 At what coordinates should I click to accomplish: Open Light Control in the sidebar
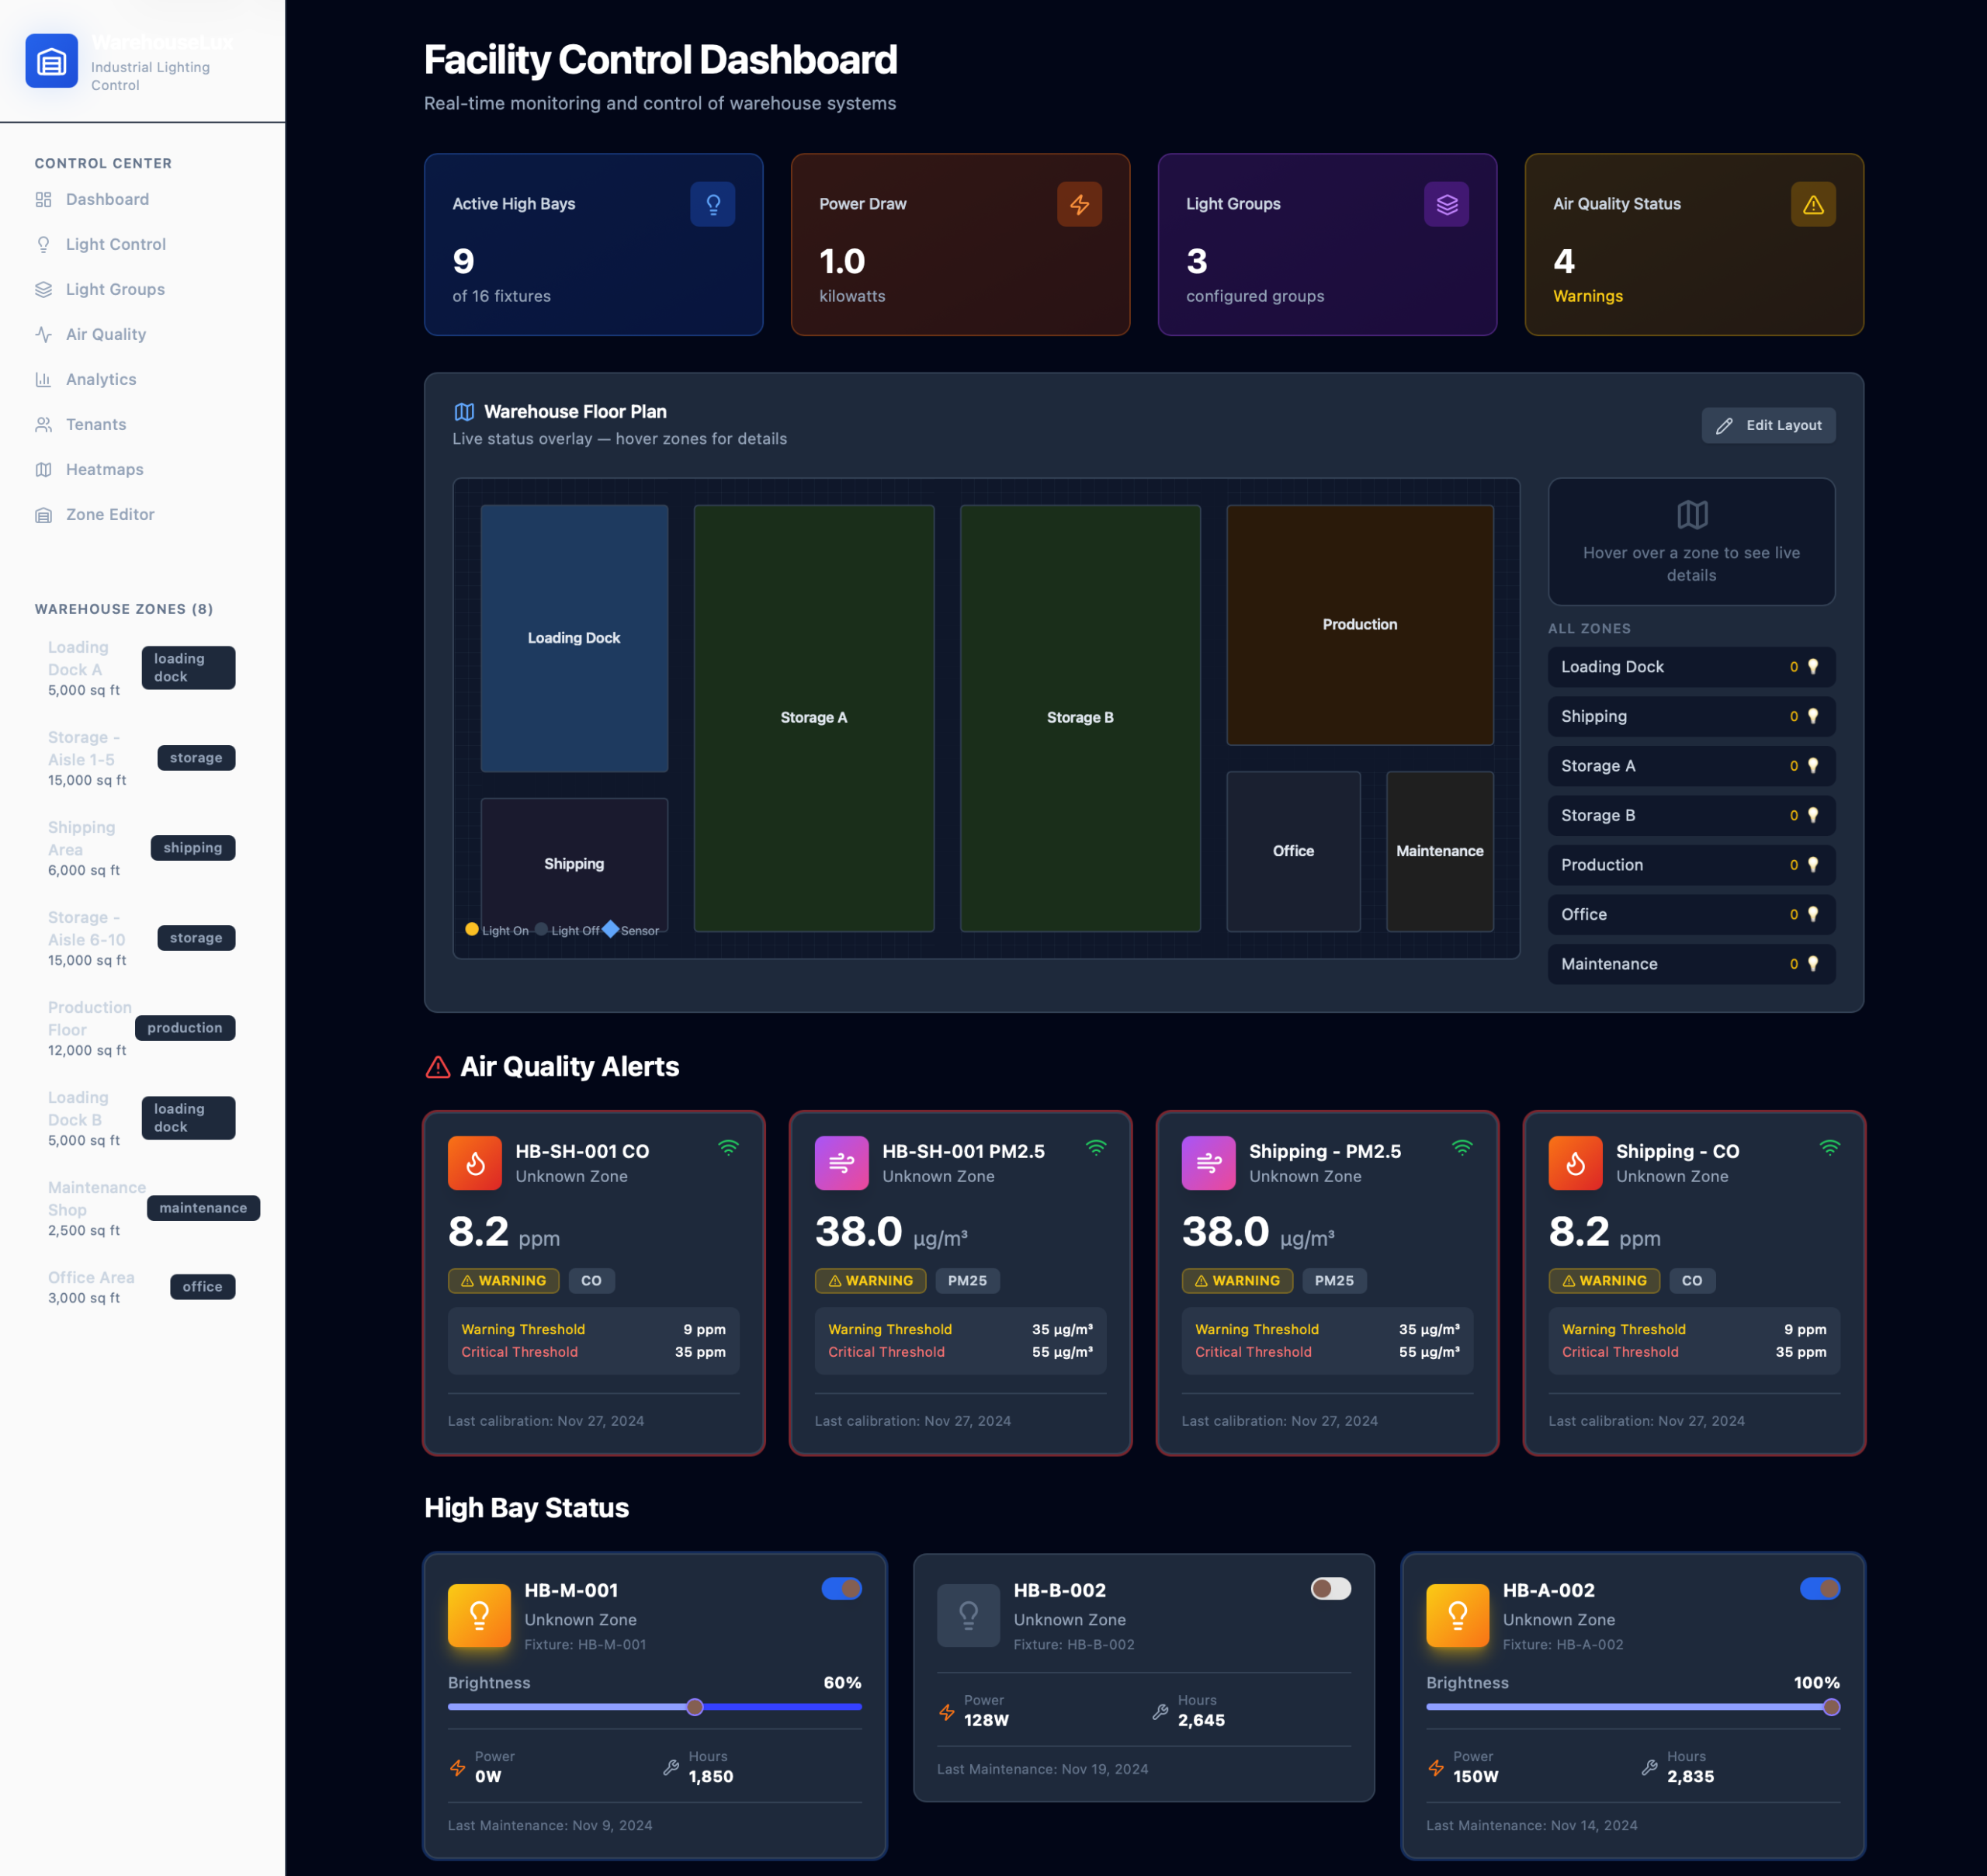point(142,245)
